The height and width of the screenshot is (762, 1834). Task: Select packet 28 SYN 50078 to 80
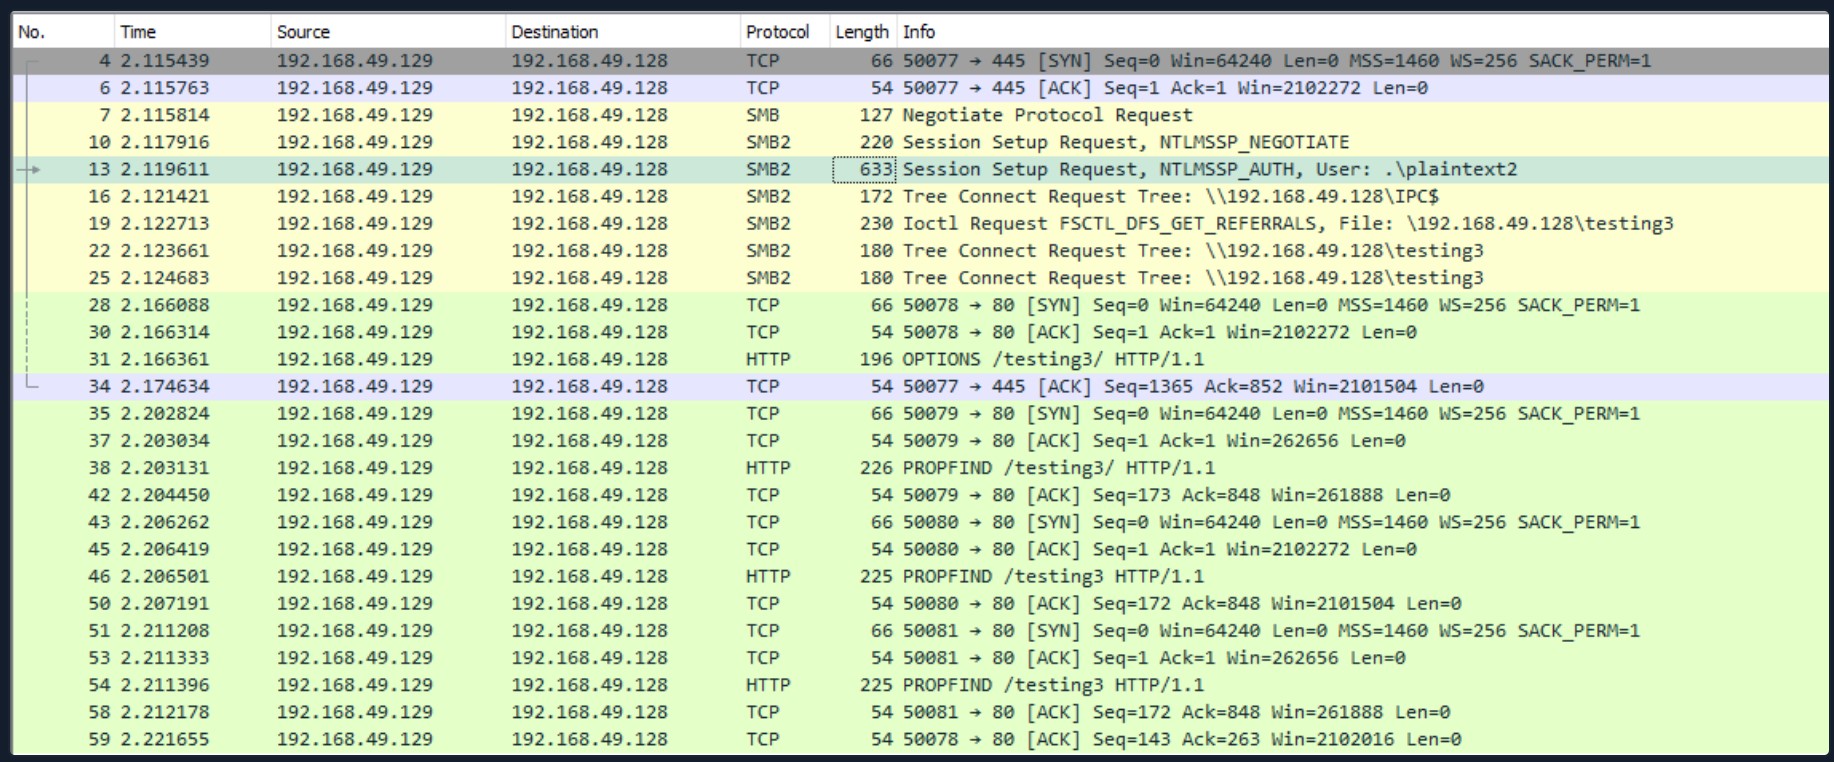(920, 305)
